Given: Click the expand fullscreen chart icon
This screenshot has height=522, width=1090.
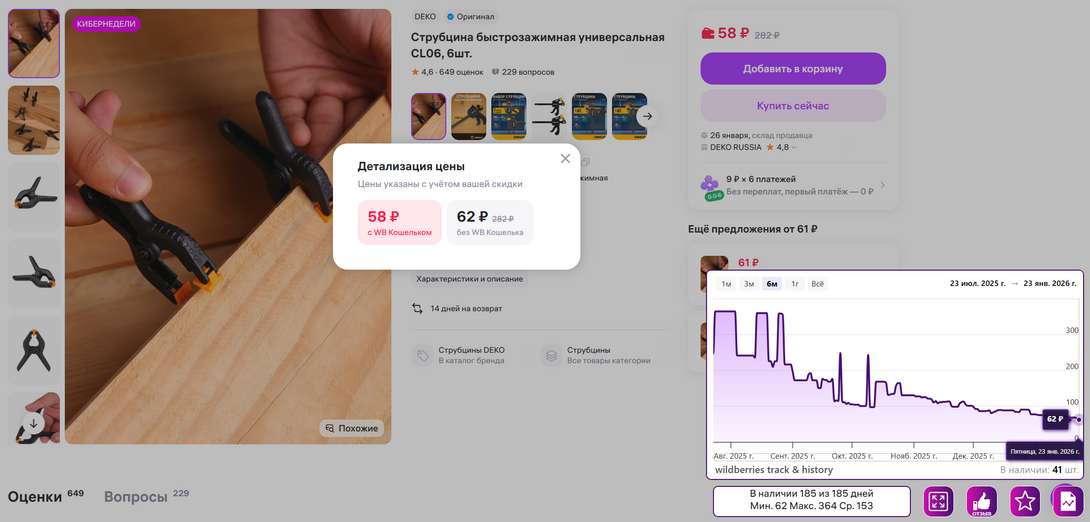Looking at the screenshot, I should 938,501.
